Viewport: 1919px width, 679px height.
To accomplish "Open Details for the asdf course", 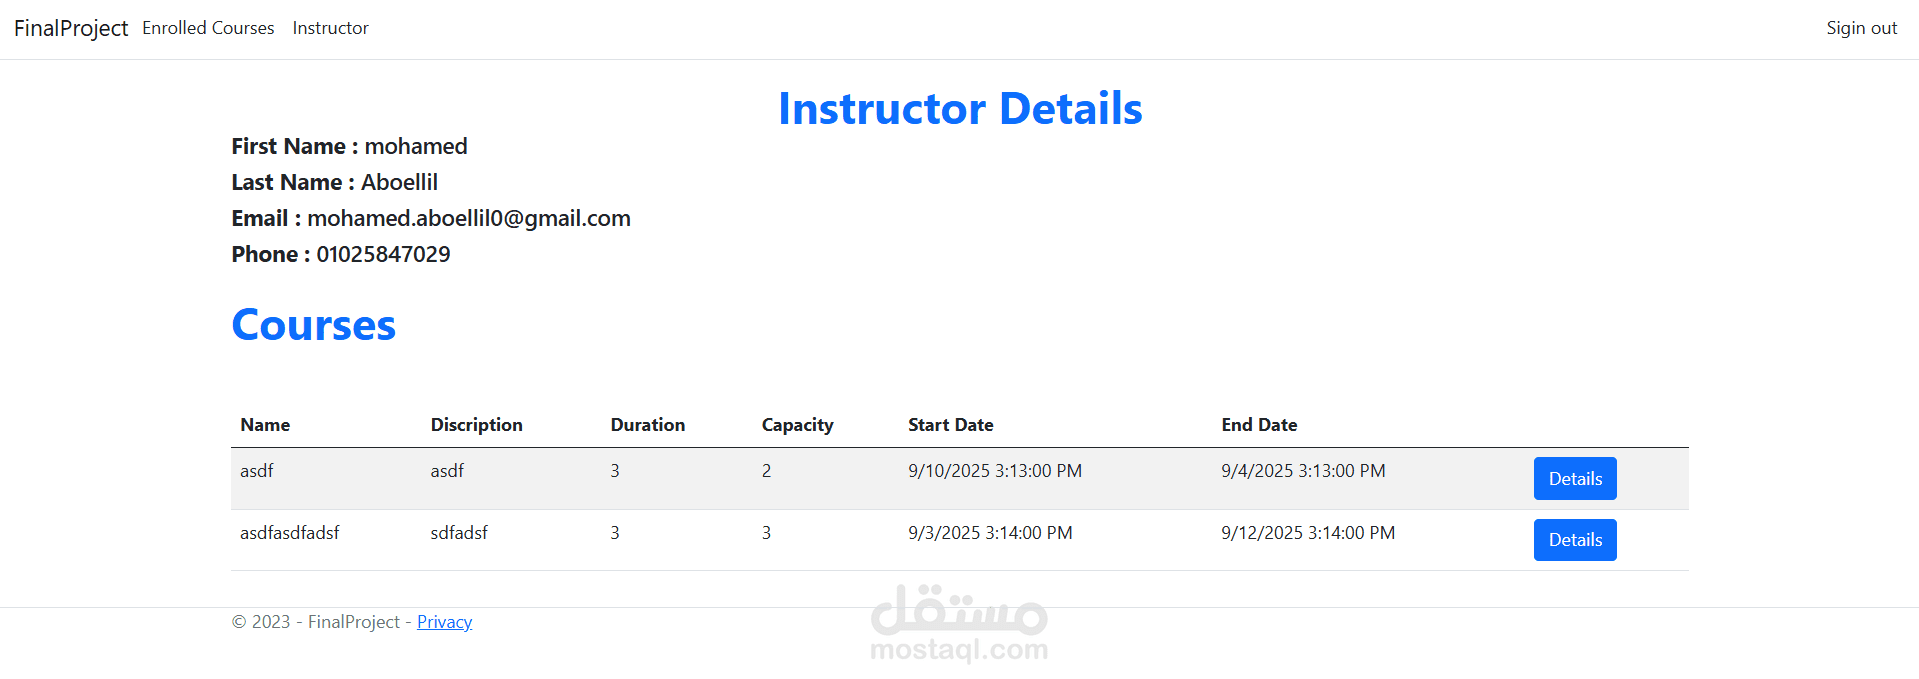I will [1575, 479].
